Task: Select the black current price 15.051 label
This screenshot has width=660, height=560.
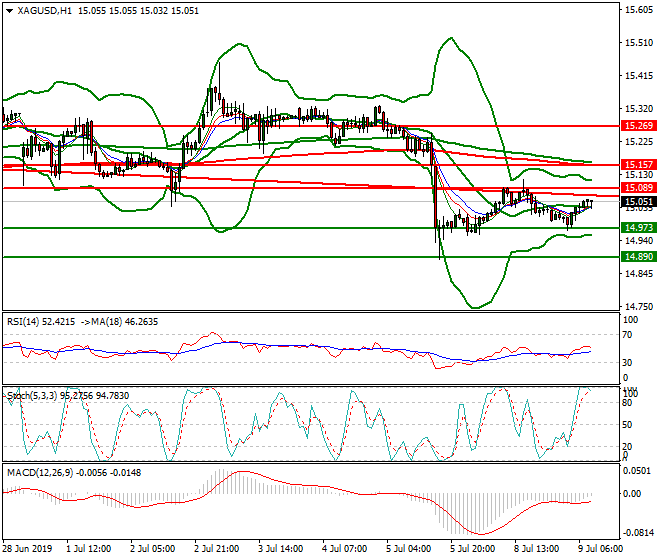Action: (x=638, y=202)
